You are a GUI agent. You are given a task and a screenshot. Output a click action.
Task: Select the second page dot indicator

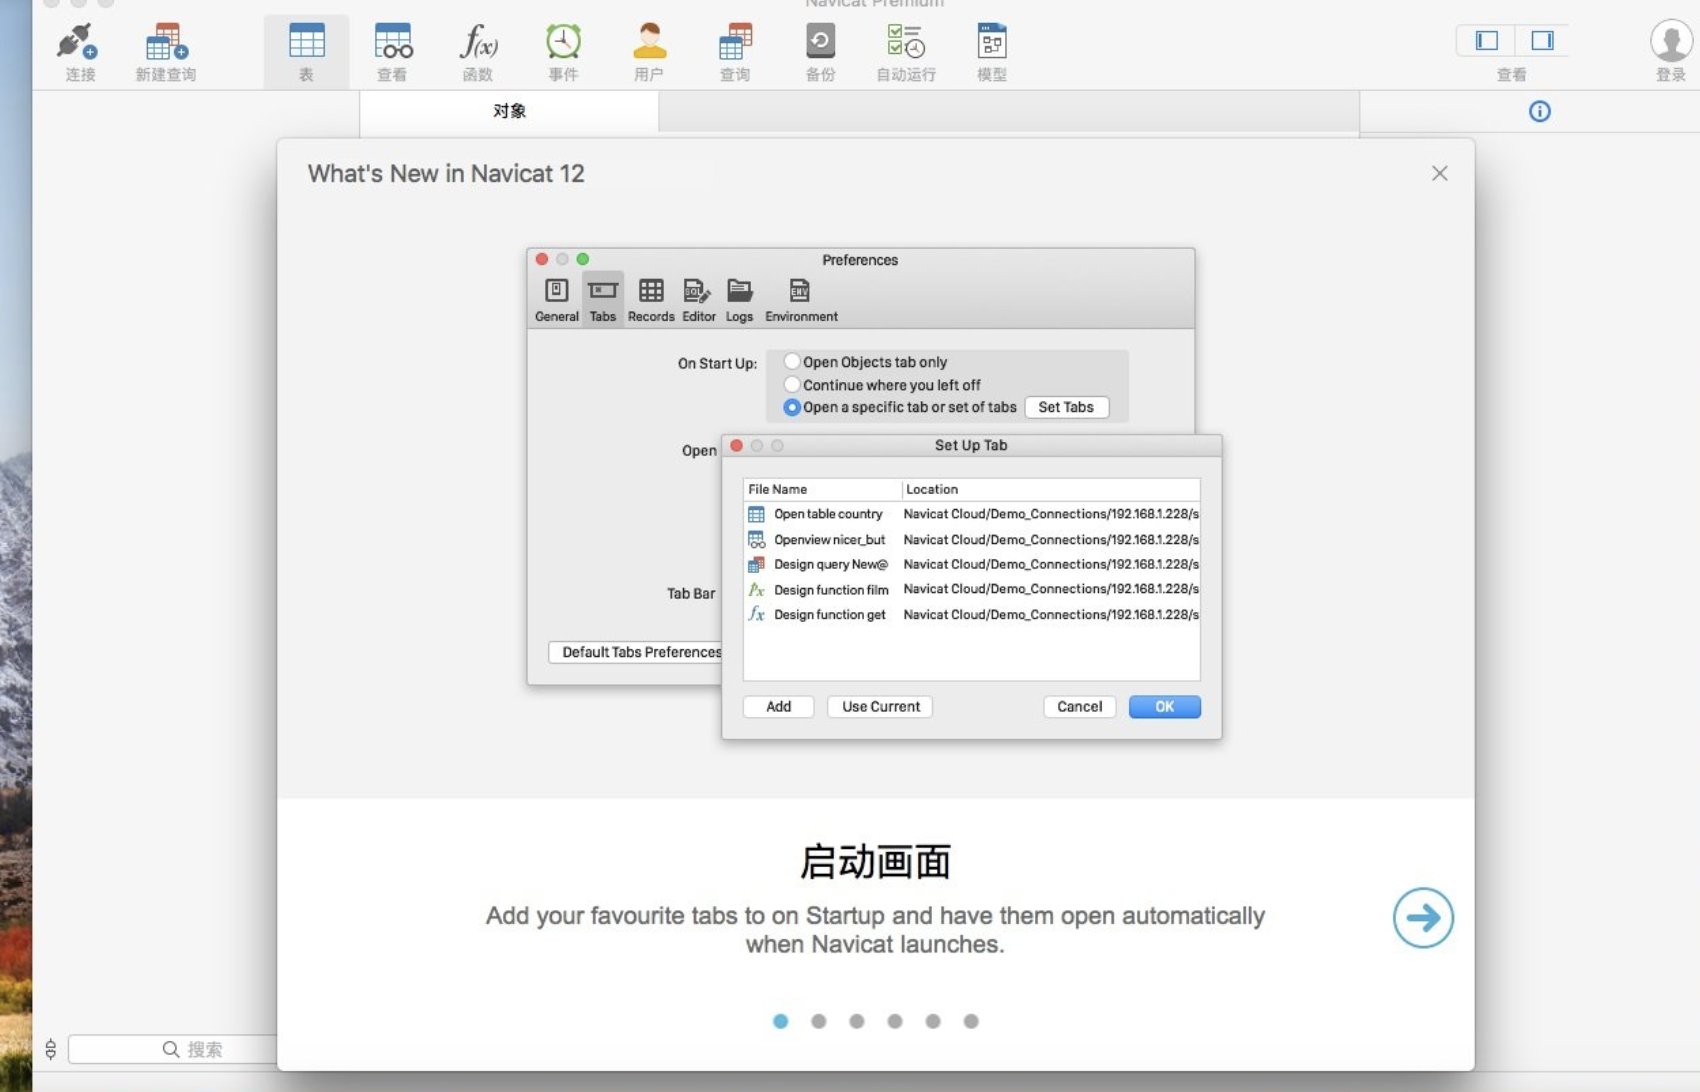coord(819,1021)
